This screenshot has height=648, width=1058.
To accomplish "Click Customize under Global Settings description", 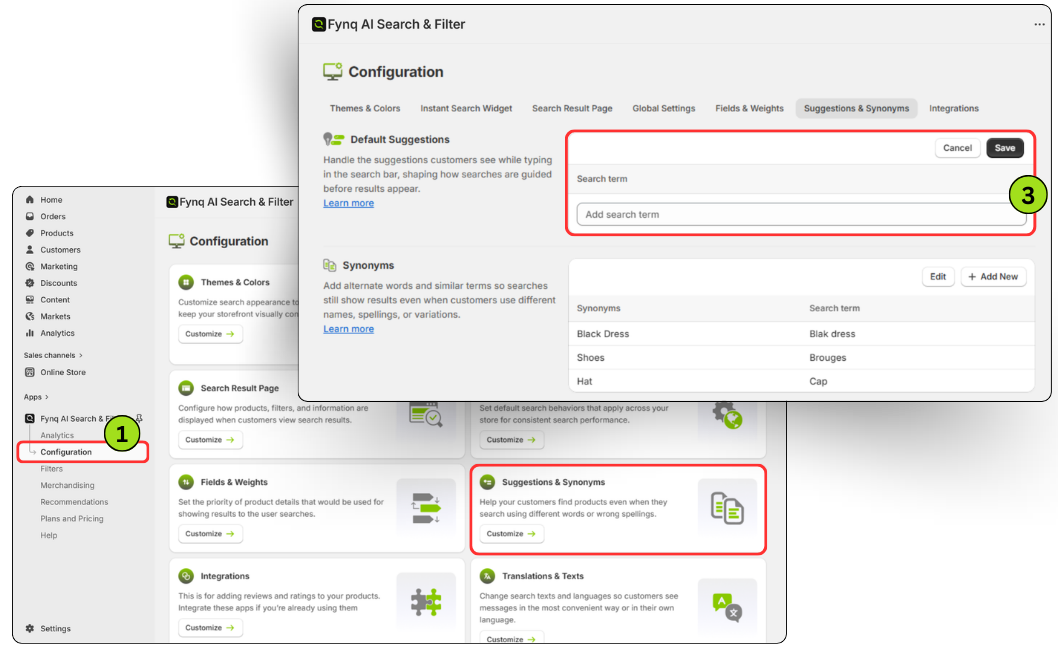I will click(x=511, y=439).
